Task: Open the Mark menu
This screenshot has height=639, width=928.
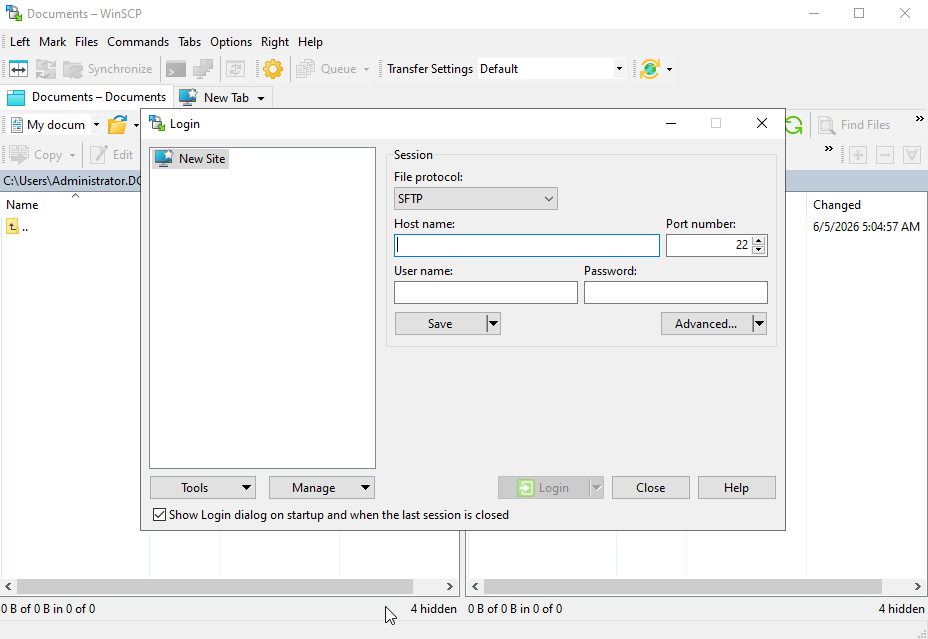Action: coord(53,42)
